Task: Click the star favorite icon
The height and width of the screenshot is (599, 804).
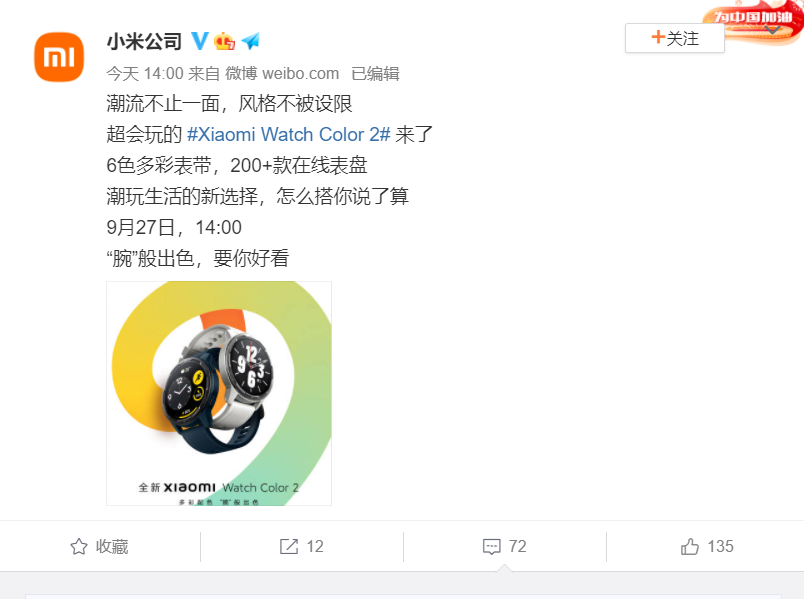Action: pos(79,547)
